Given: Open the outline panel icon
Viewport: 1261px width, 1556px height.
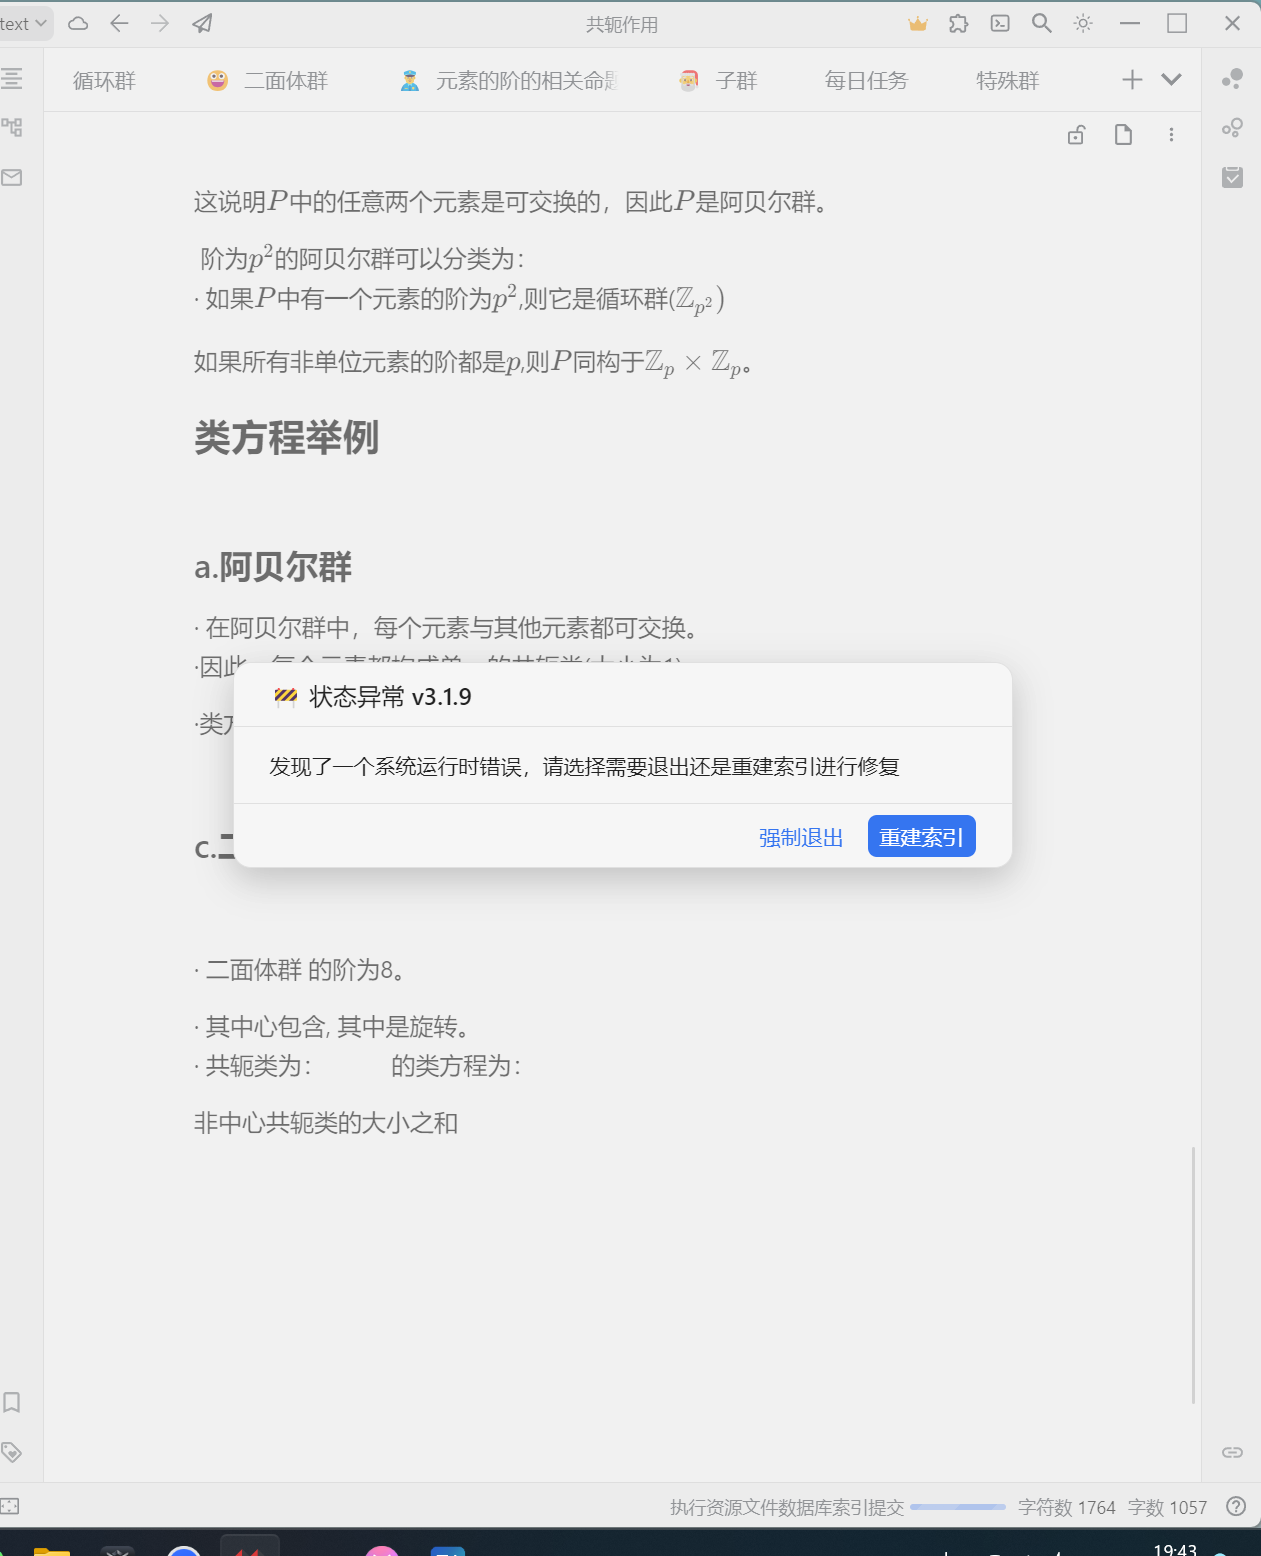Looking at the screenshot, I should coord(12,78).
